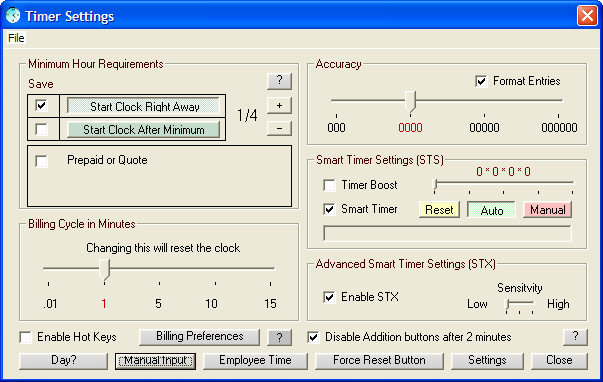The image size is (603, 382).
Task: Click the 0*0*0*0 Smart Timer value
Action: click(503, 172)
